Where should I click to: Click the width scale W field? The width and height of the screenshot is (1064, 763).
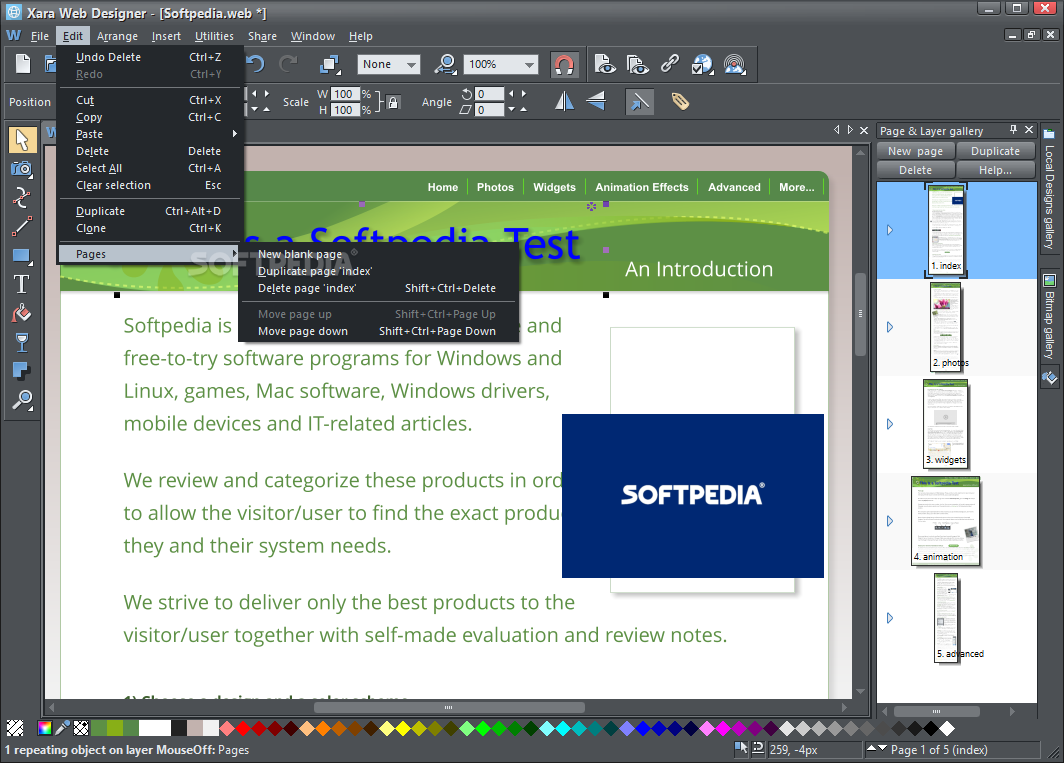tap(345, 94)
